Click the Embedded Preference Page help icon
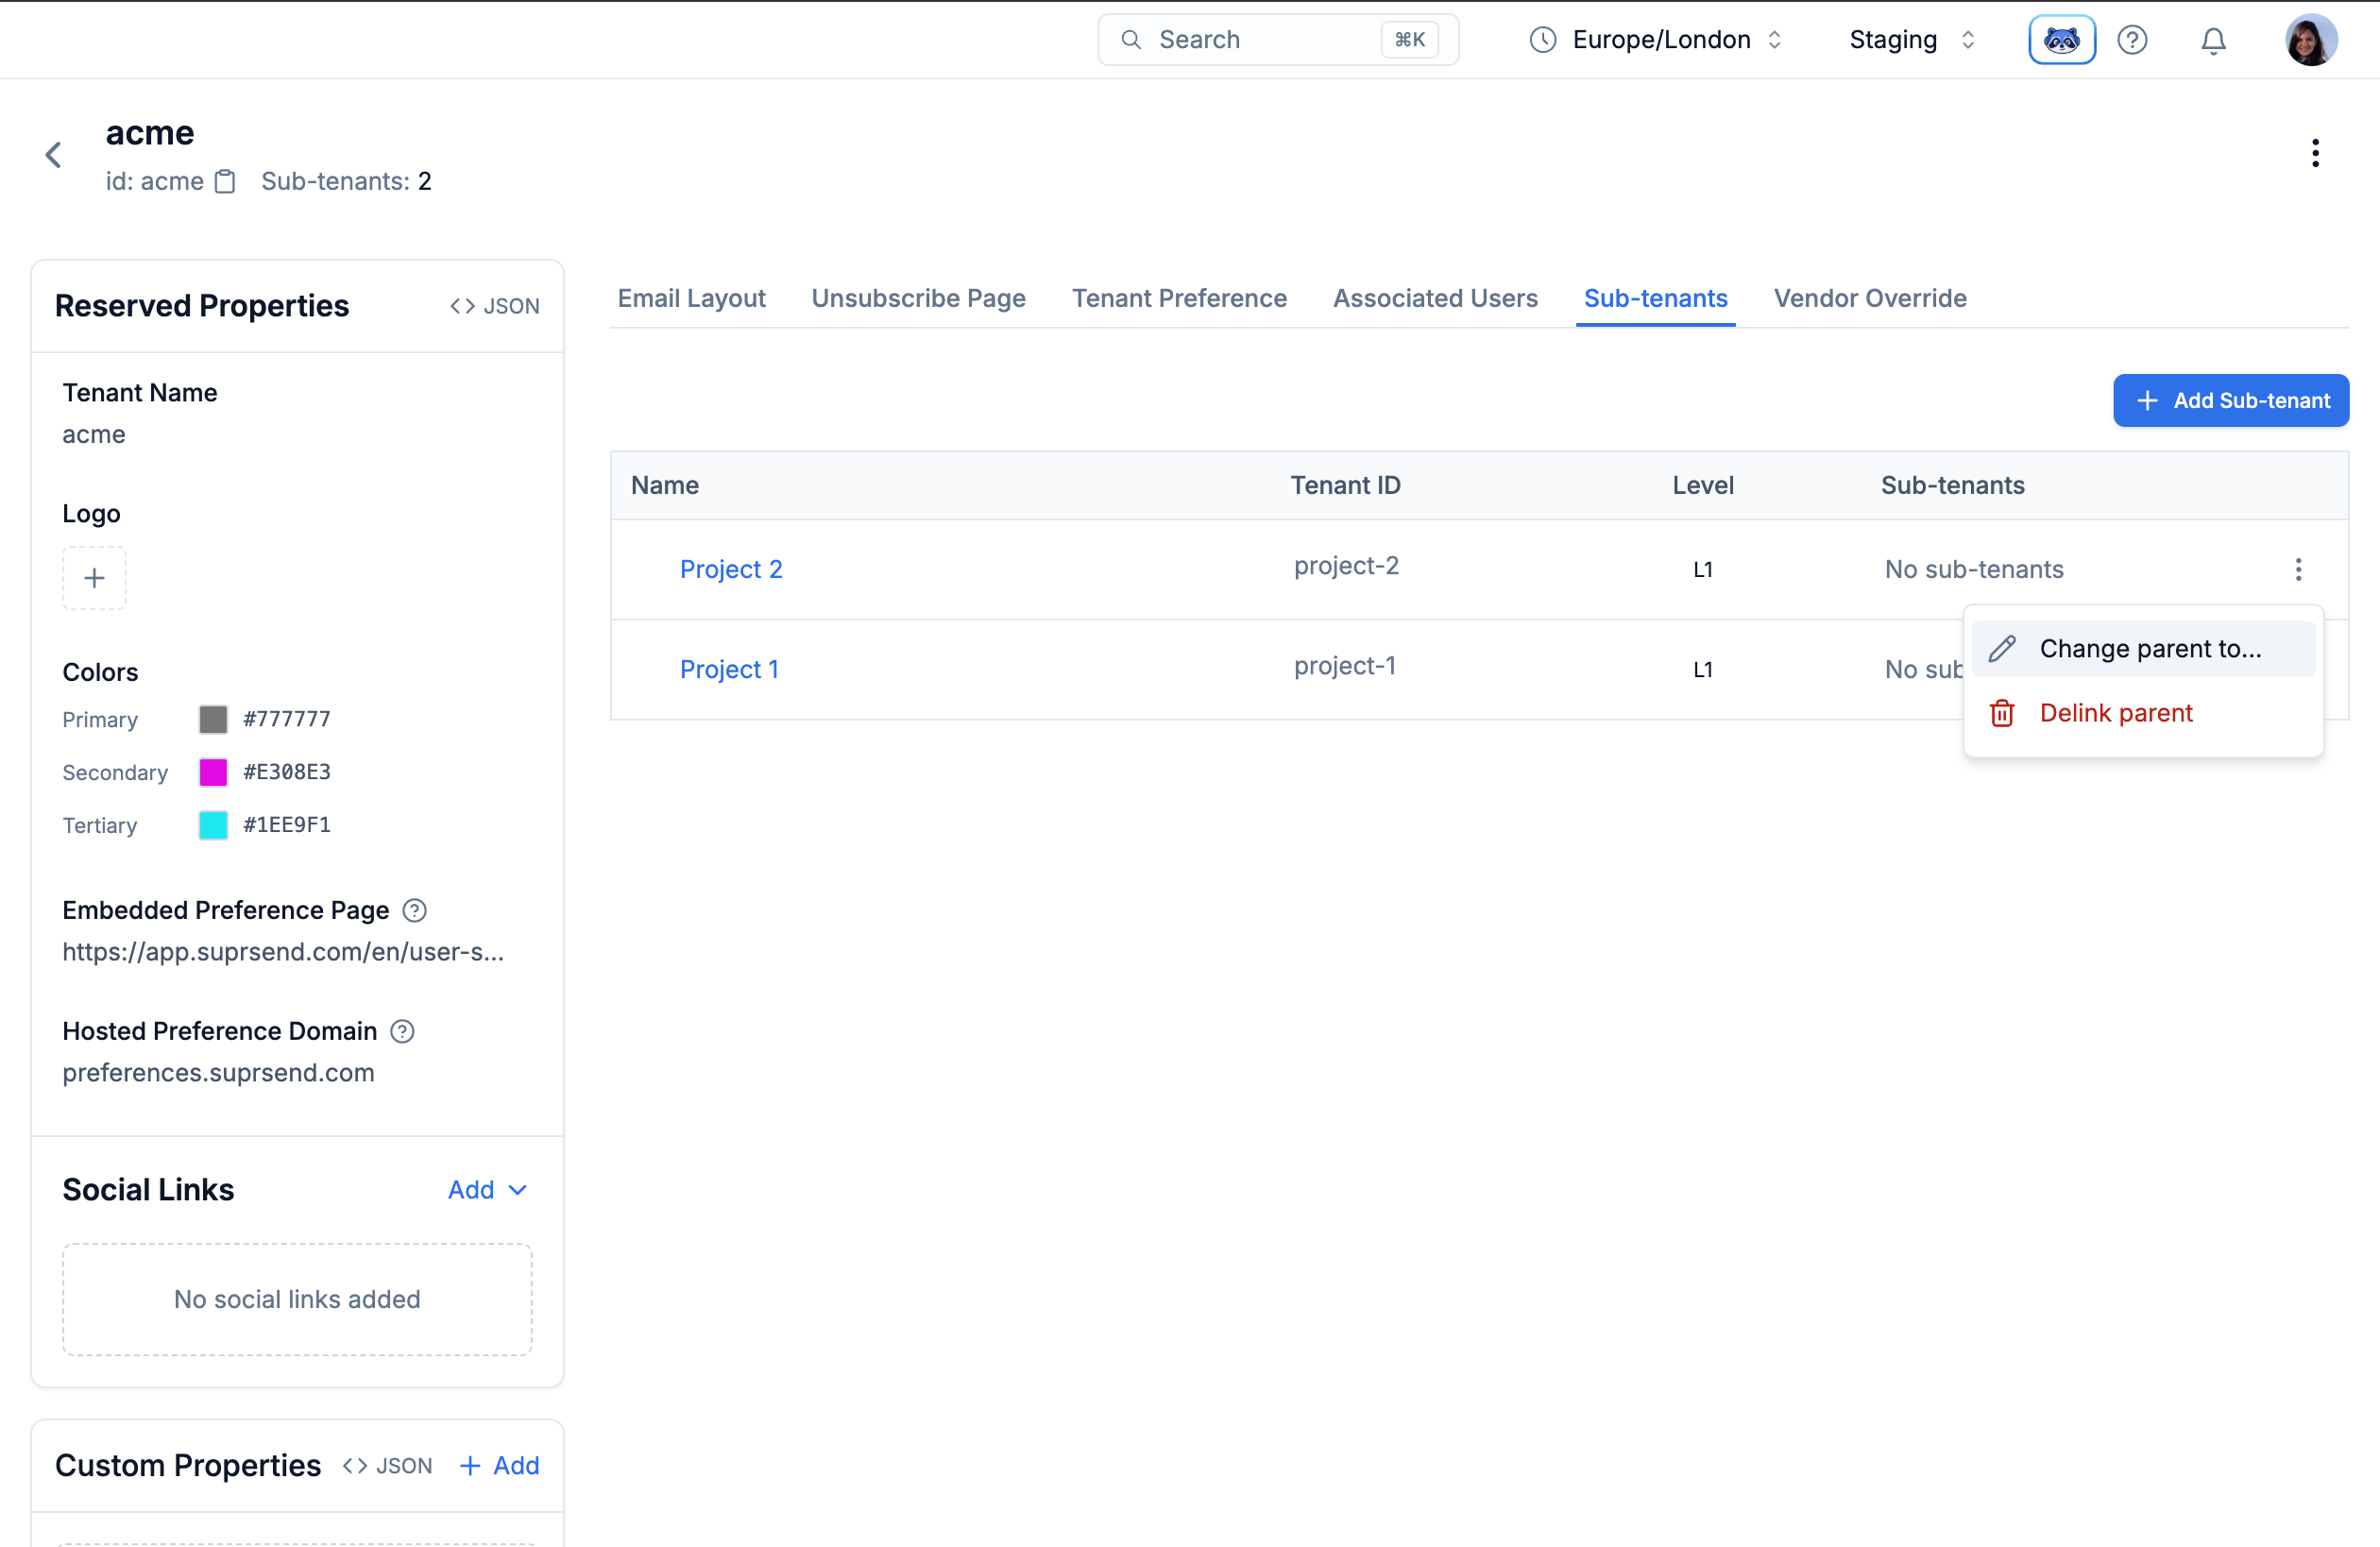 tap(414, 910)
